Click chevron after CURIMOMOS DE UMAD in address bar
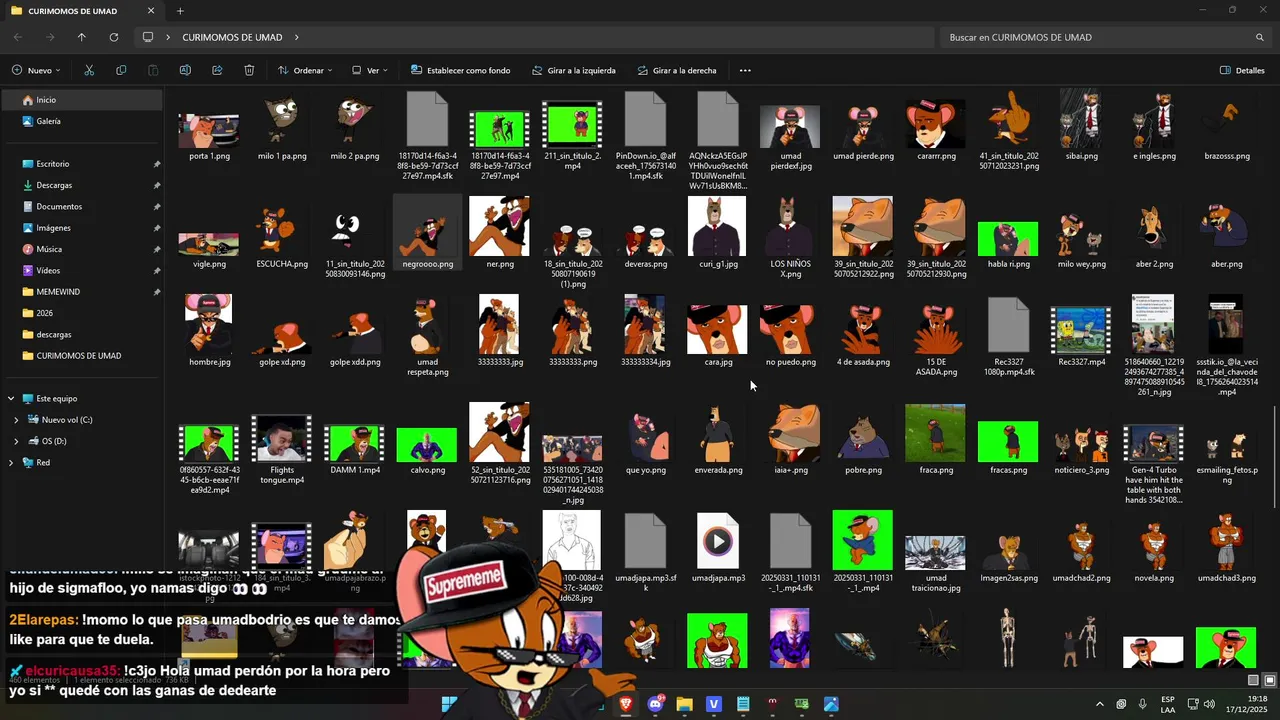Viewport: 1280px width, 720px height. pyautogui.click(x=297, y=37)
